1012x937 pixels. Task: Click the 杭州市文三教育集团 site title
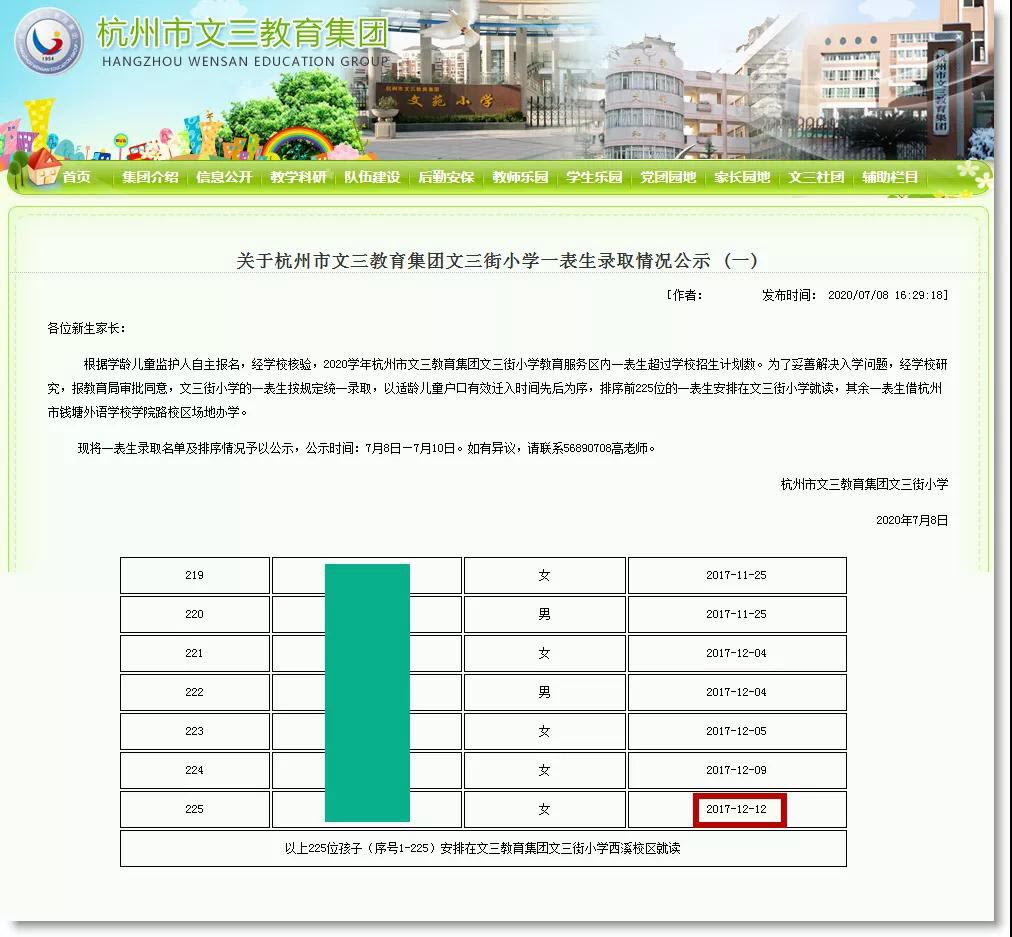pyautogui.click(x=242, y=32)
